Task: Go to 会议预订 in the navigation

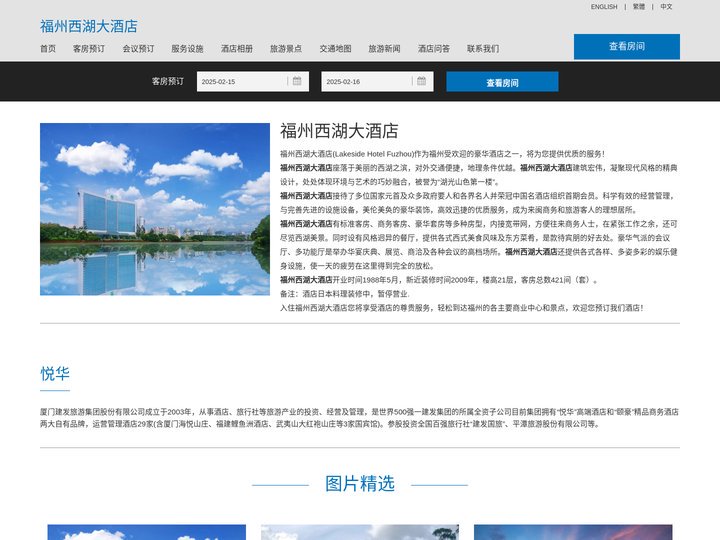Action: tap(138, 49)
